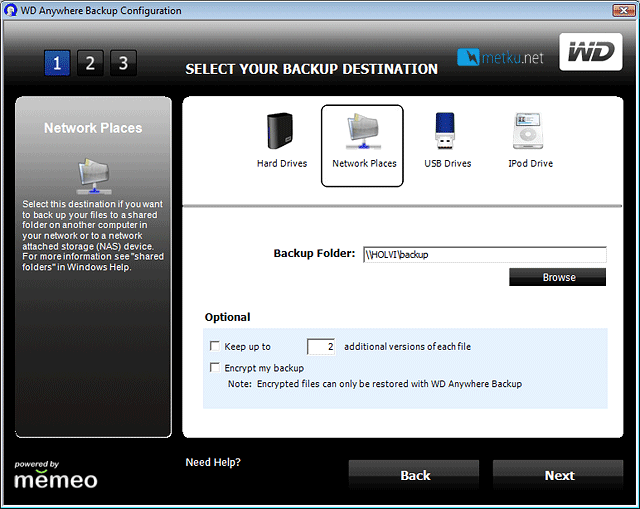Image resolution: width=640 pixels, height=509 pixels.
Task: Go to wizard step 3
Action: (123, 63)
